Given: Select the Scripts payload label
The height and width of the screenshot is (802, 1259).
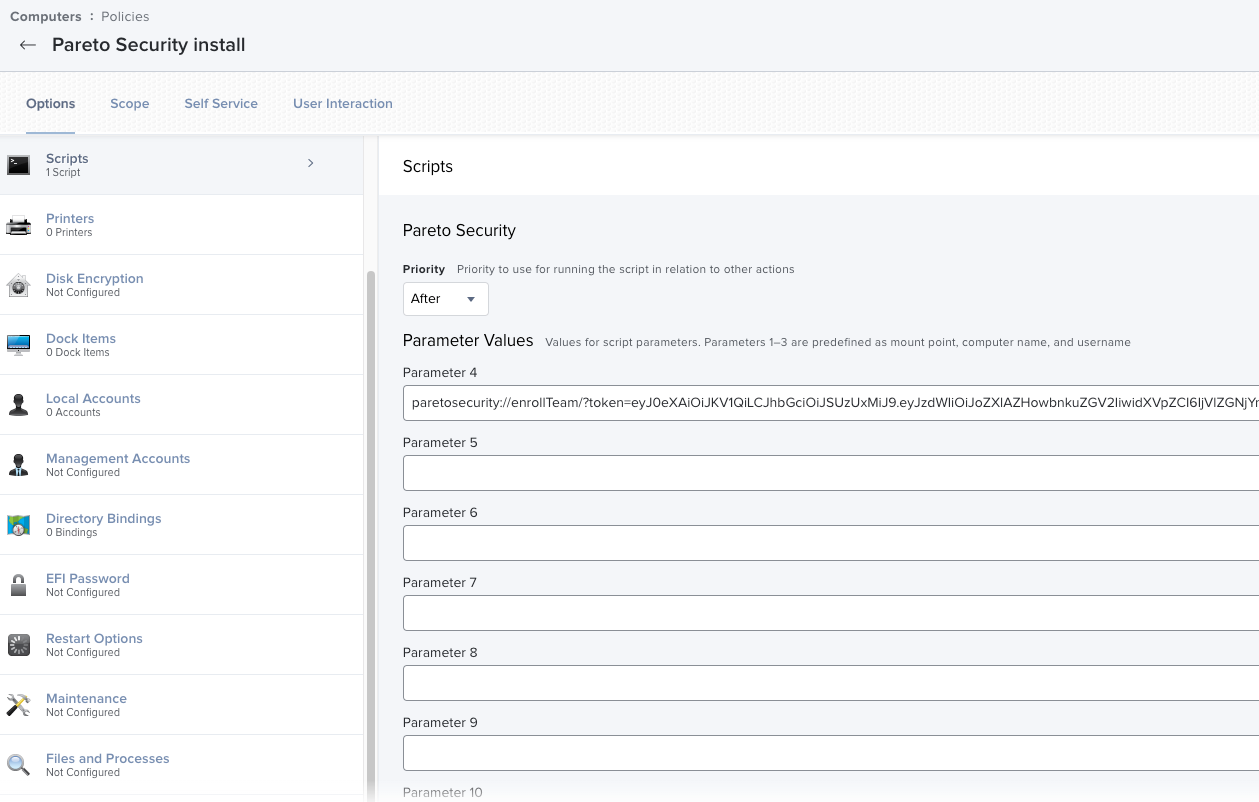Looking at the screenshot, I should 67,159.
